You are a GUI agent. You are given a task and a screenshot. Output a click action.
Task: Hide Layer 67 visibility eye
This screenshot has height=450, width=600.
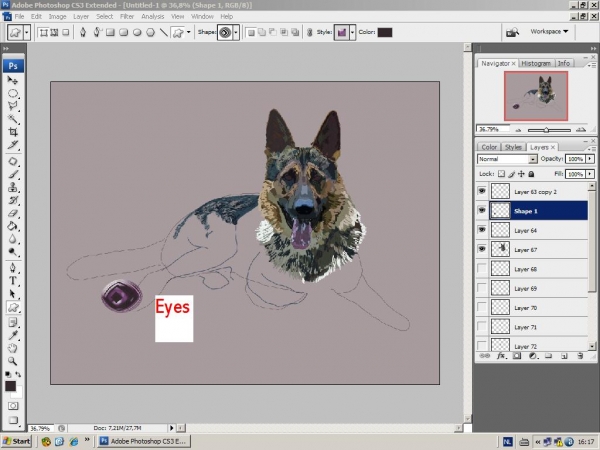click(x=482, y=249)
